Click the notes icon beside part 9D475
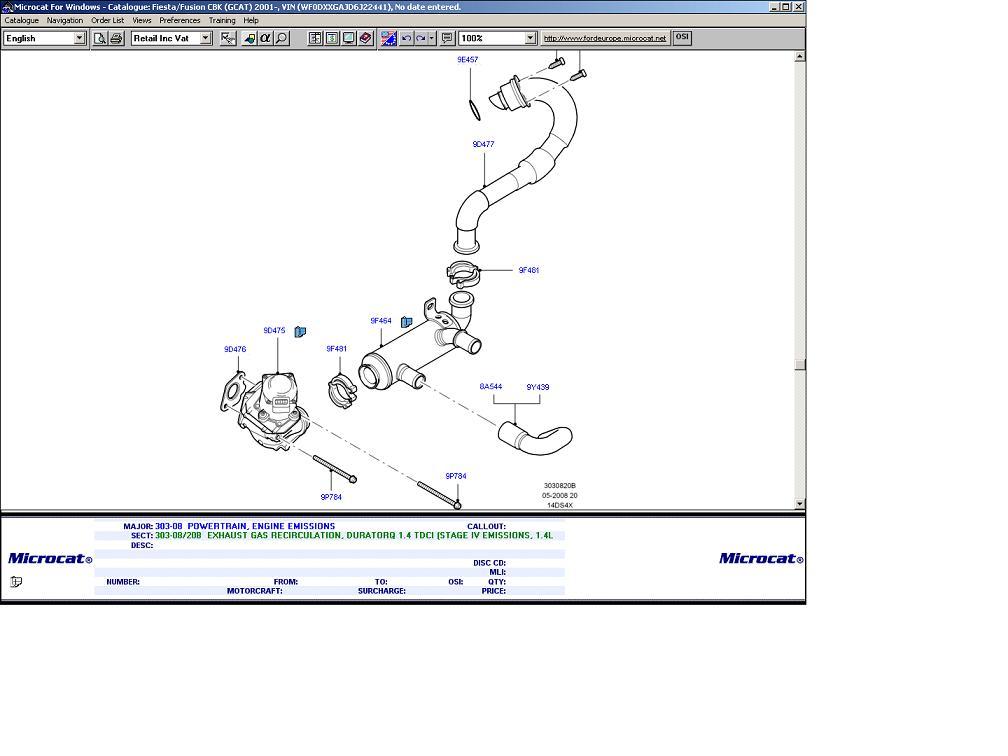 point(300,331)
